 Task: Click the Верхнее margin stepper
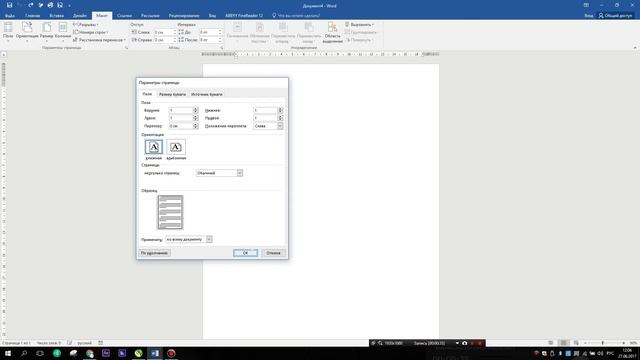click(x=196, y=110)
